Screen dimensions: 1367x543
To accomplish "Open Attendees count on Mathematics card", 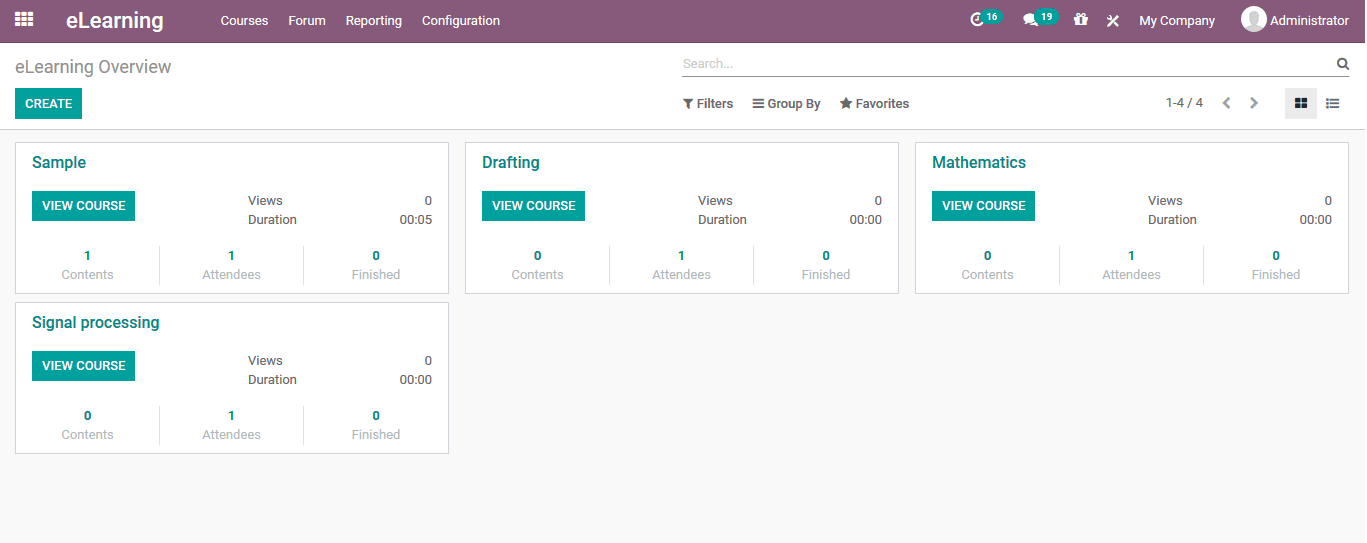I will (x=1131, y=265).
